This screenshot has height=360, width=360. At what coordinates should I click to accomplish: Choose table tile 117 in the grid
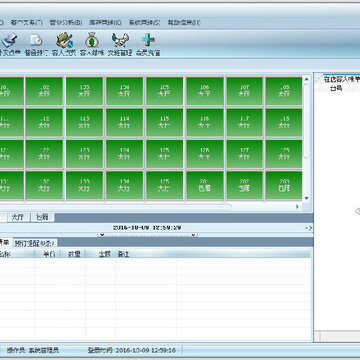[x=245, y=122]
